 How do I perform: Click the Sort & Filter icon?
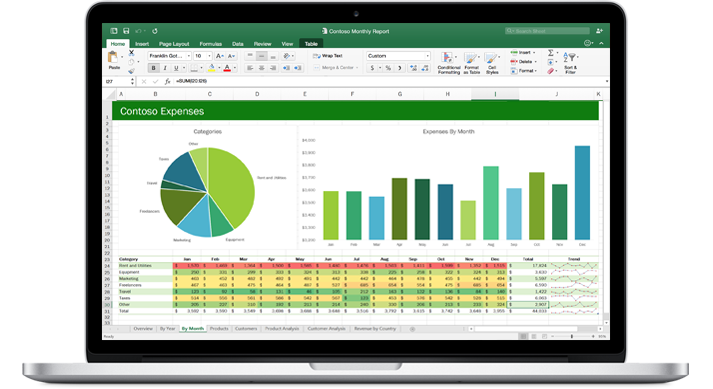click(x=570, y=63)
